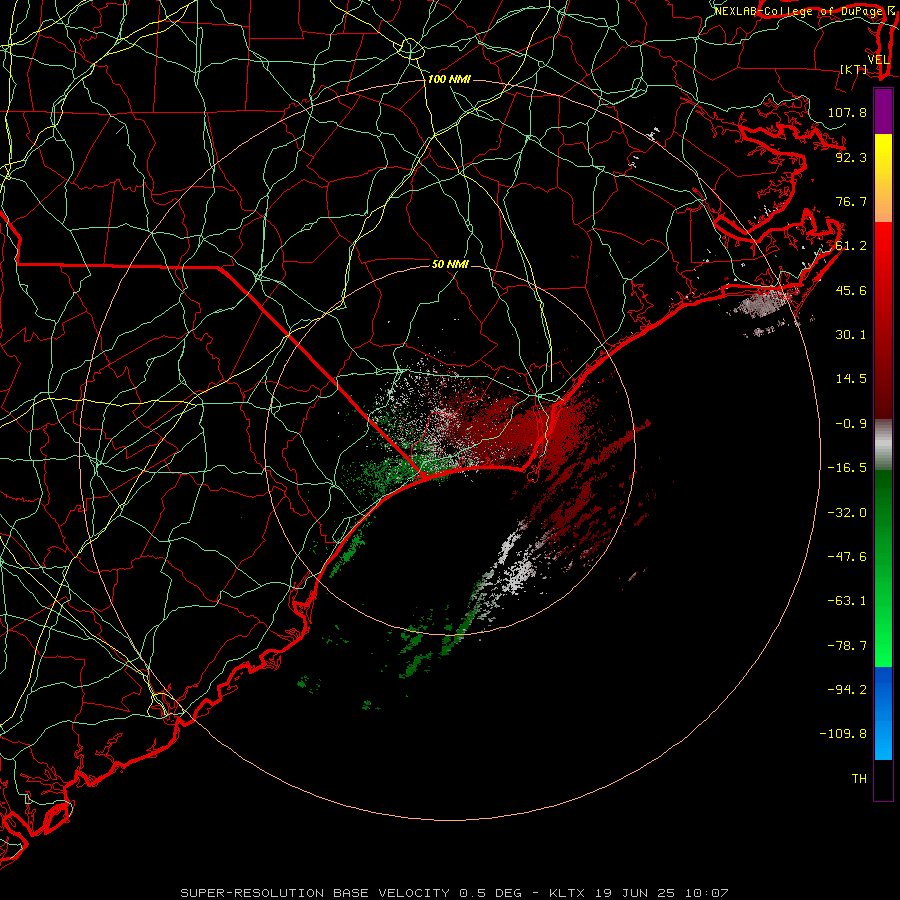
Task: Select the 14.5 scale value
Action: tap(851, 379)
